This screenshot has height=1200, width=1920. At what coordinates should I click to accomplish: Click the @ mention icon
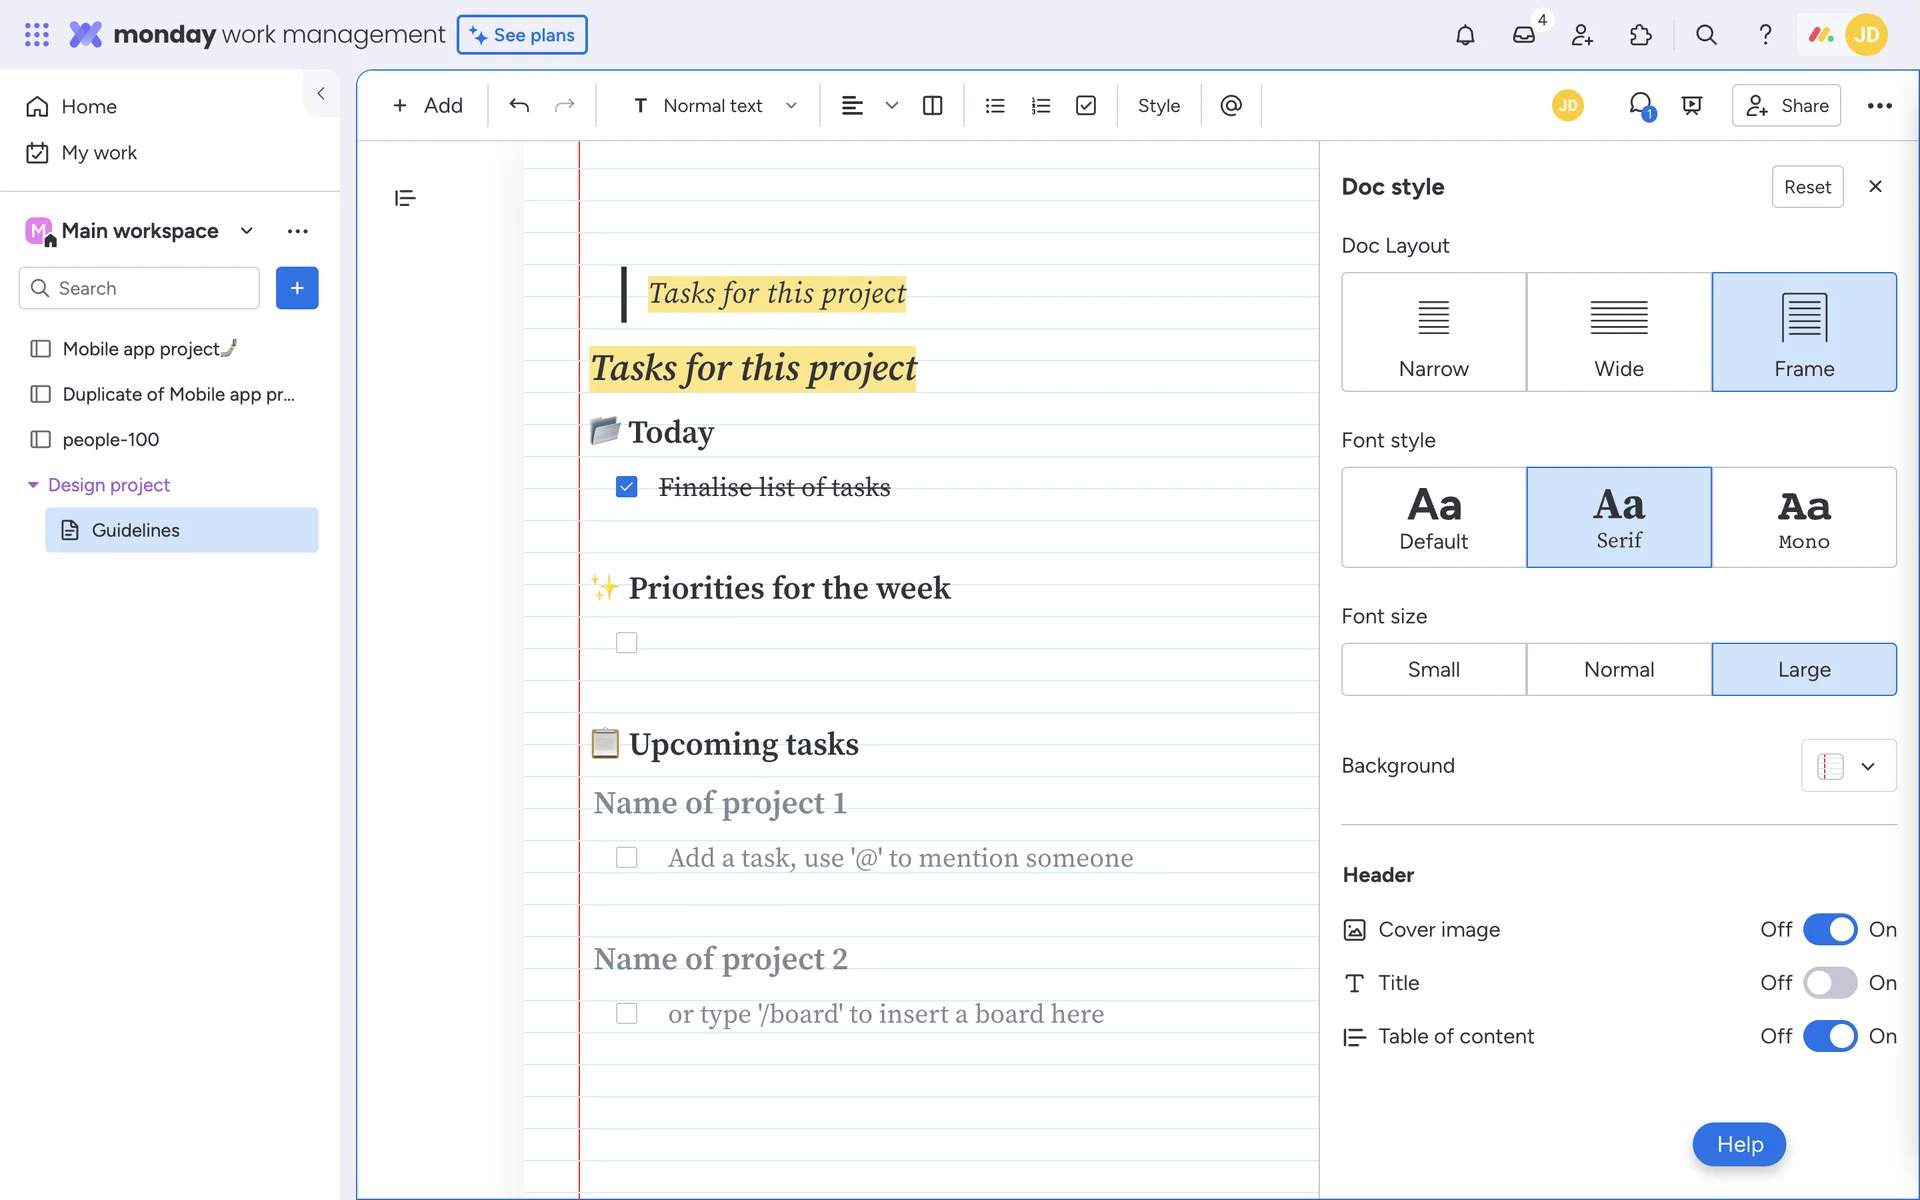coord(1231,105)
